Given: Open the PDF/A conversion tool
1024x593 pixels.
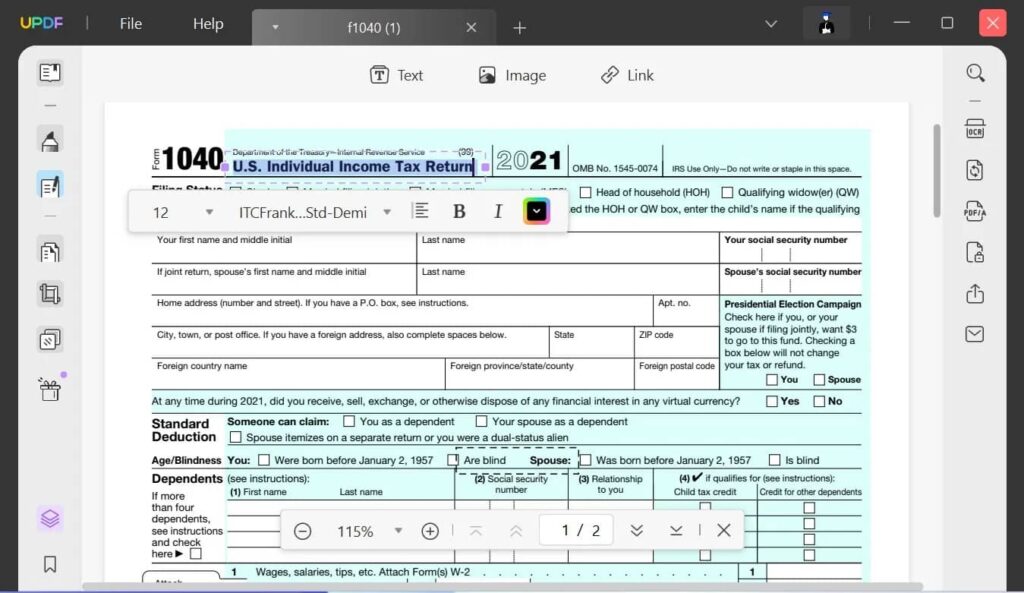Looking at the screenshot, I should [x=975, y=211].
